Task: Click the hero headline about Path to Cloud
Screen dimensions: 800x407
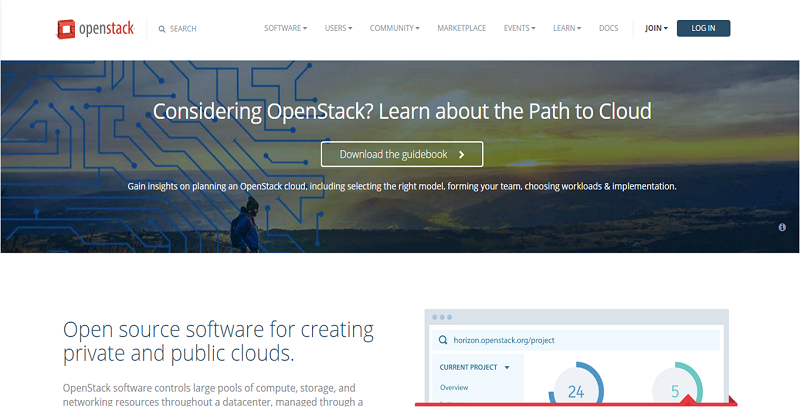Action: pos(402,111)
